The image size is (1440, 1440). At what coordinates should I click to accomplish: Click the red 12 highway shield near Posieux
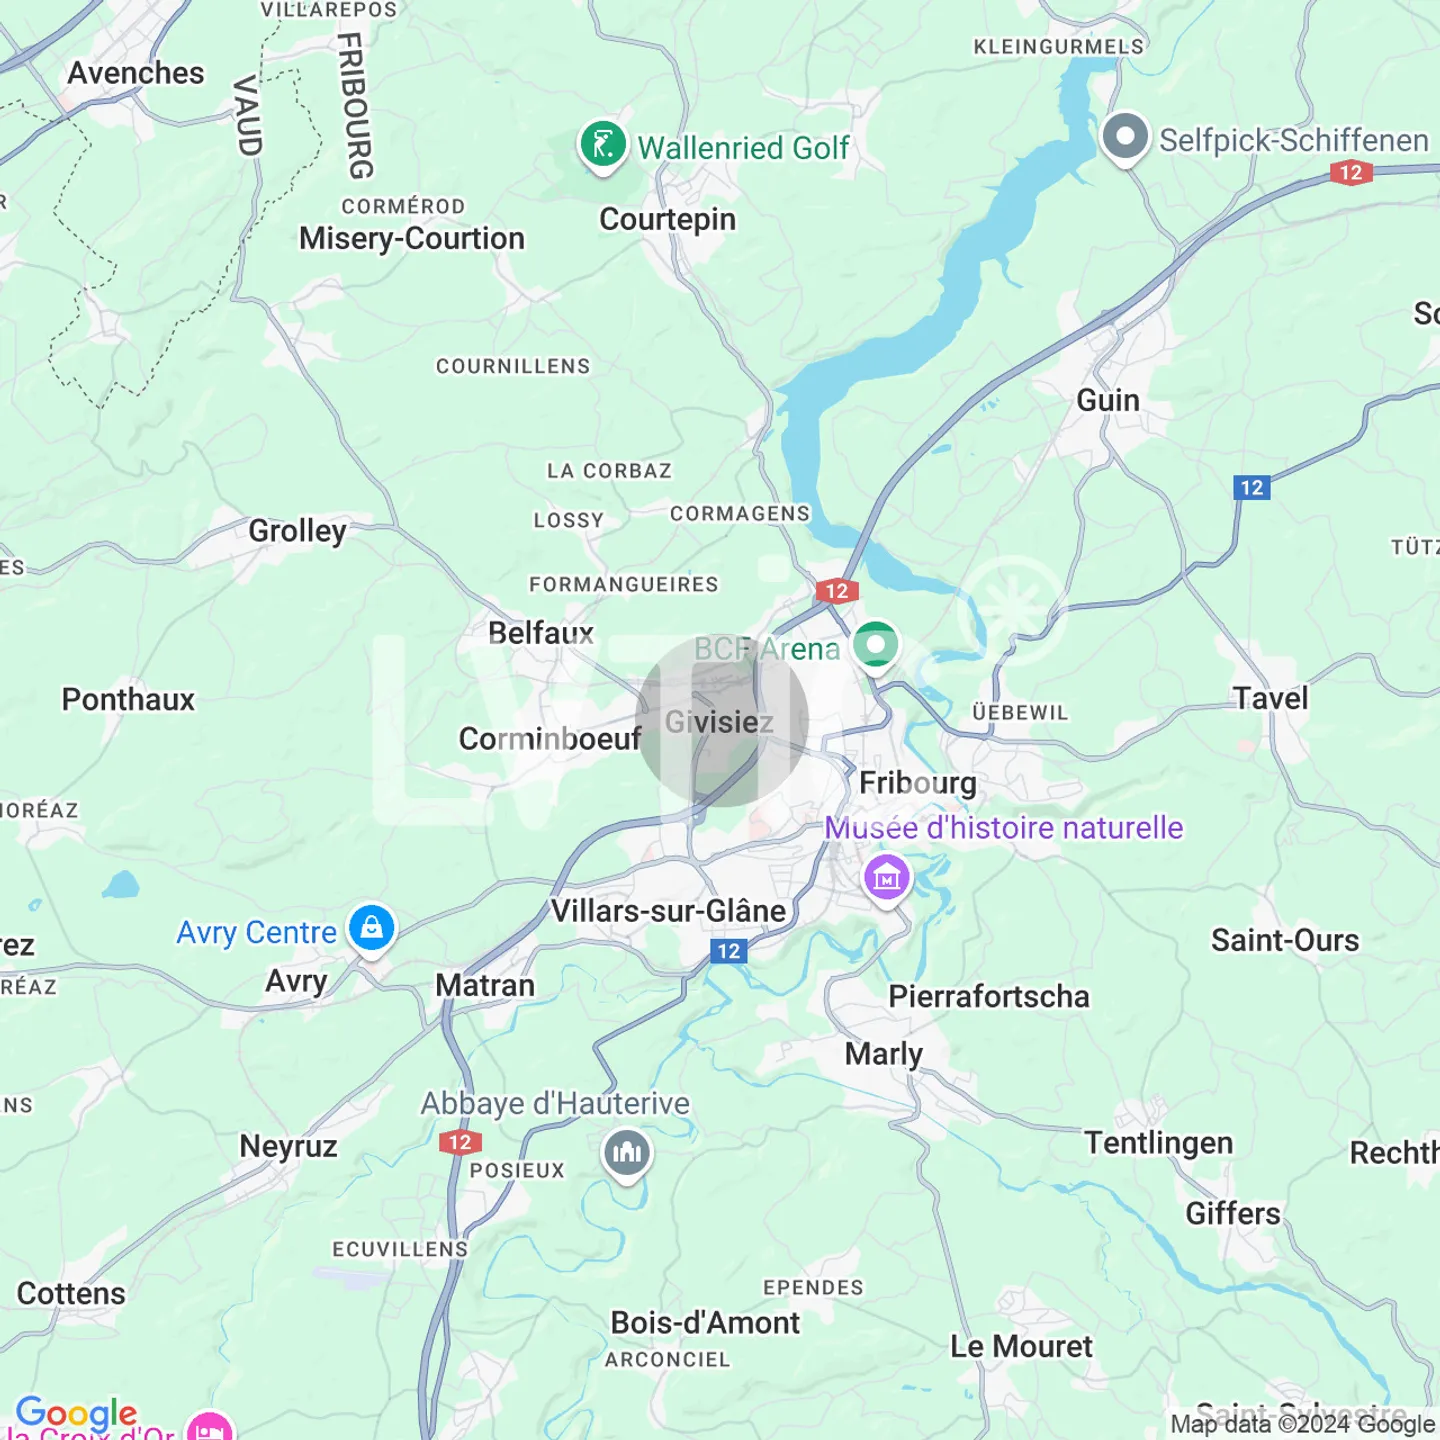point(460,1142)
